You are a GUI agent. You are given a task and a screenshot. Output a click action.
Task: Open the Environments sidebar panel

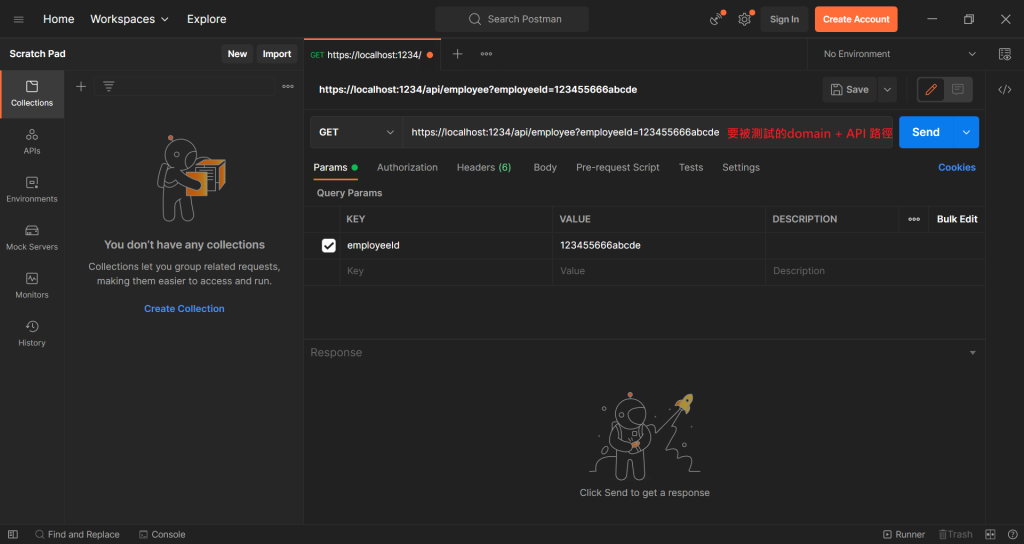(32, 190)
